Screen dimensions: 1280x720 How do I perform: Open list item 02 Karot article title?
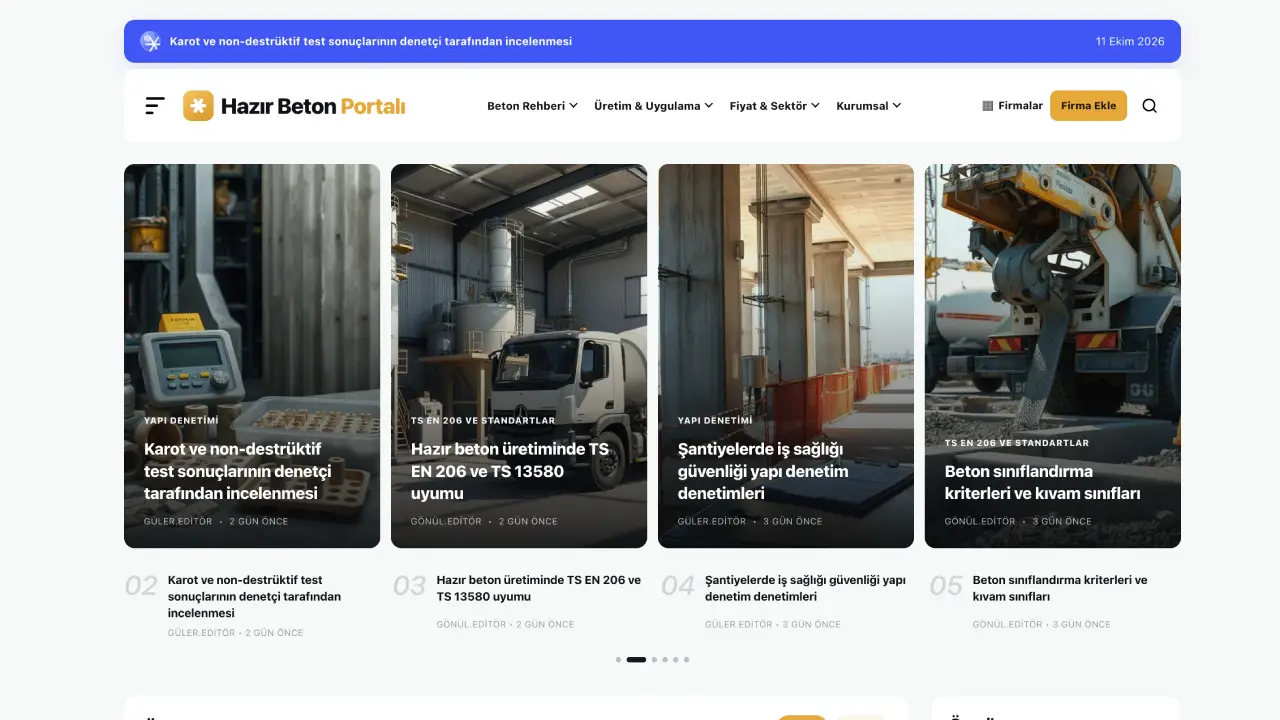255,596
